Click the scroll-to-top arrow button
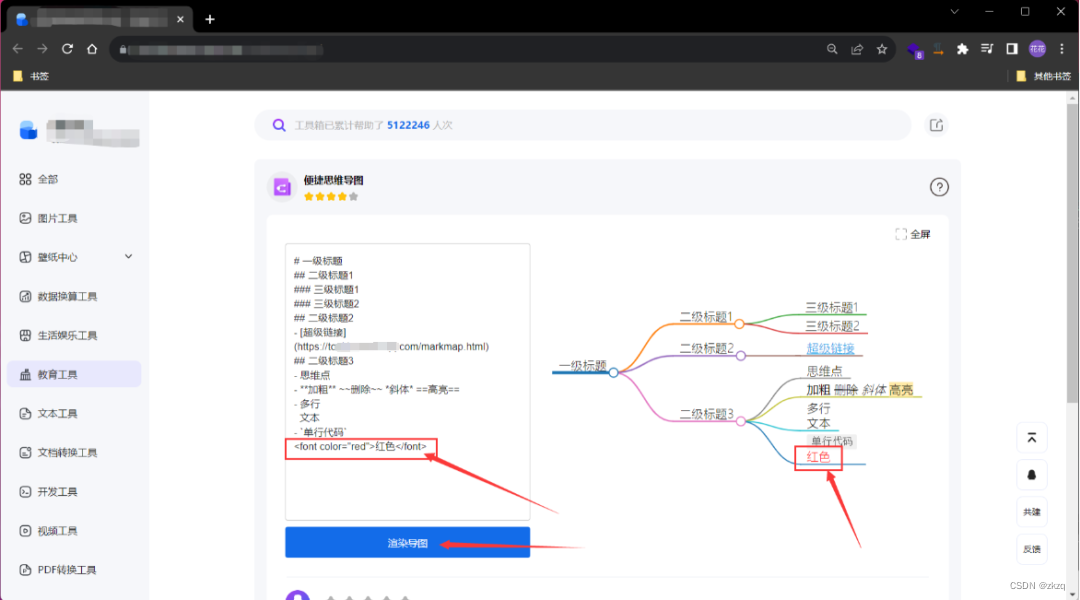Screen dimensions: 1080x600 (x=1031, y=438)
